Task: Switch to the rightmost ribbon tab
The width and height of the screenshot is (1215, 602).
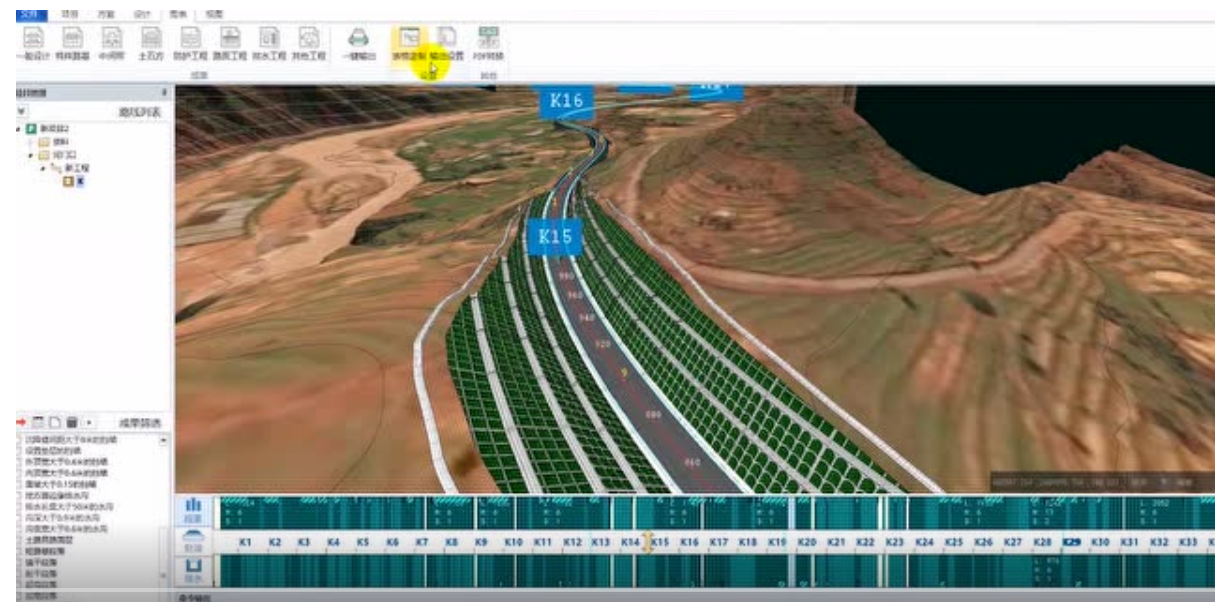Action: click(214, 15)
